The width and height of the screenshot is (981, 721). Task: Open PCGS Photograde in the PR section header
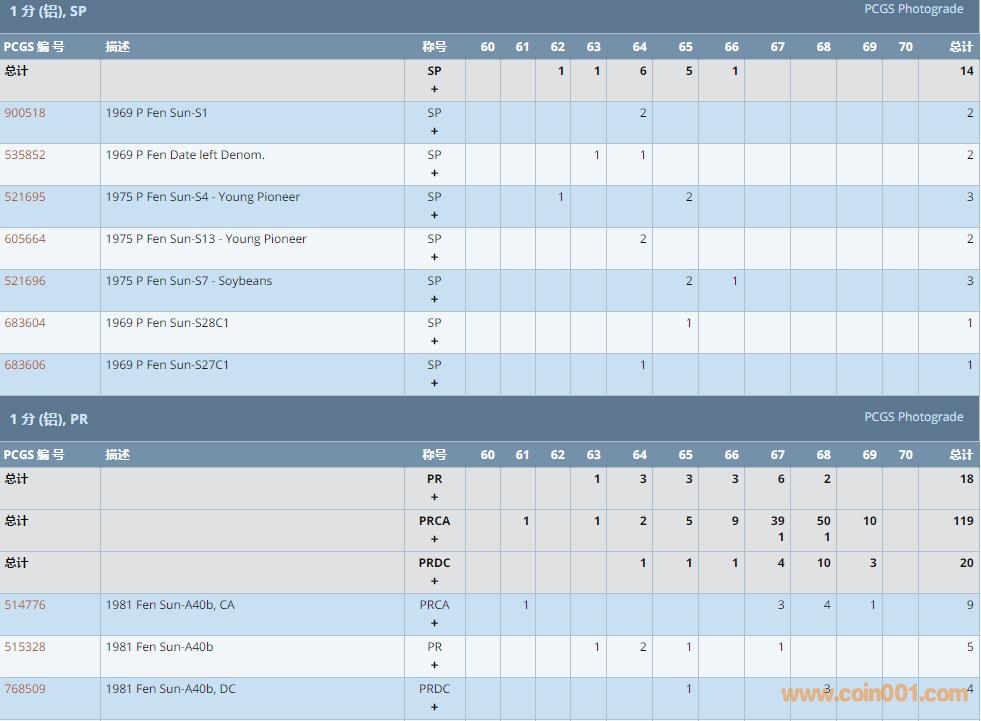(x=913, y=417)
